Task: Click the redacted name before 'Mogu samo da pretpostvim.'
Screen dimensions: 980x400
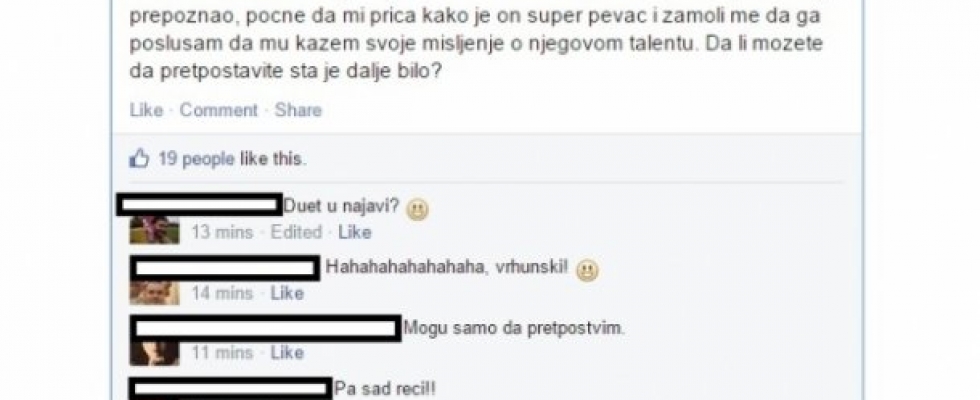Action: point(265,329)
